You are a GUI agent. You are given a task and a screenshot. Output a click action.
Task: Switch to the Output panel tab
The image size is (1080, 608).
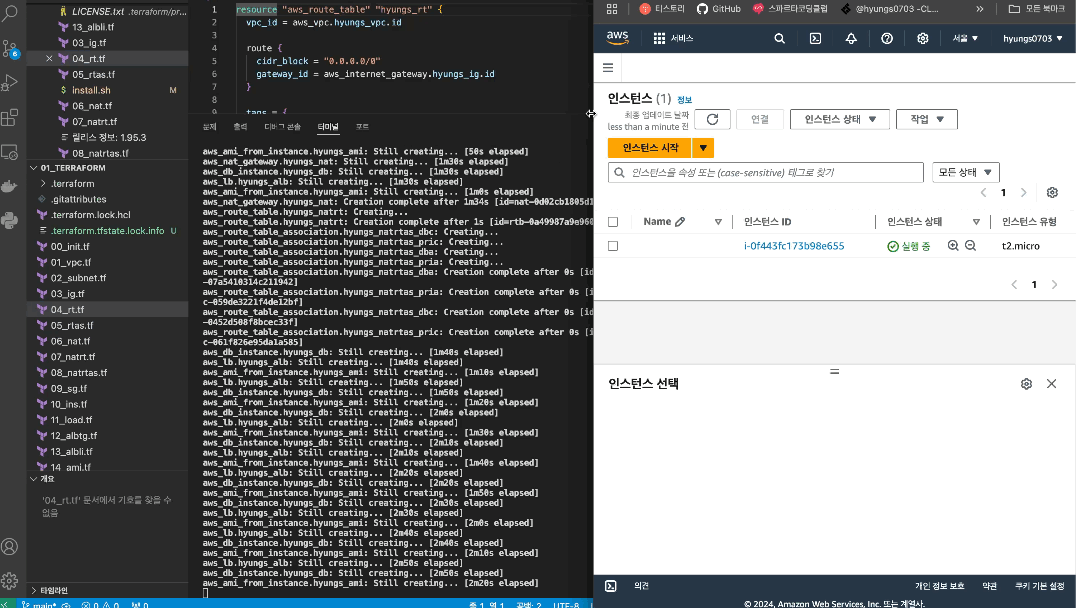[x=240, y=127]
